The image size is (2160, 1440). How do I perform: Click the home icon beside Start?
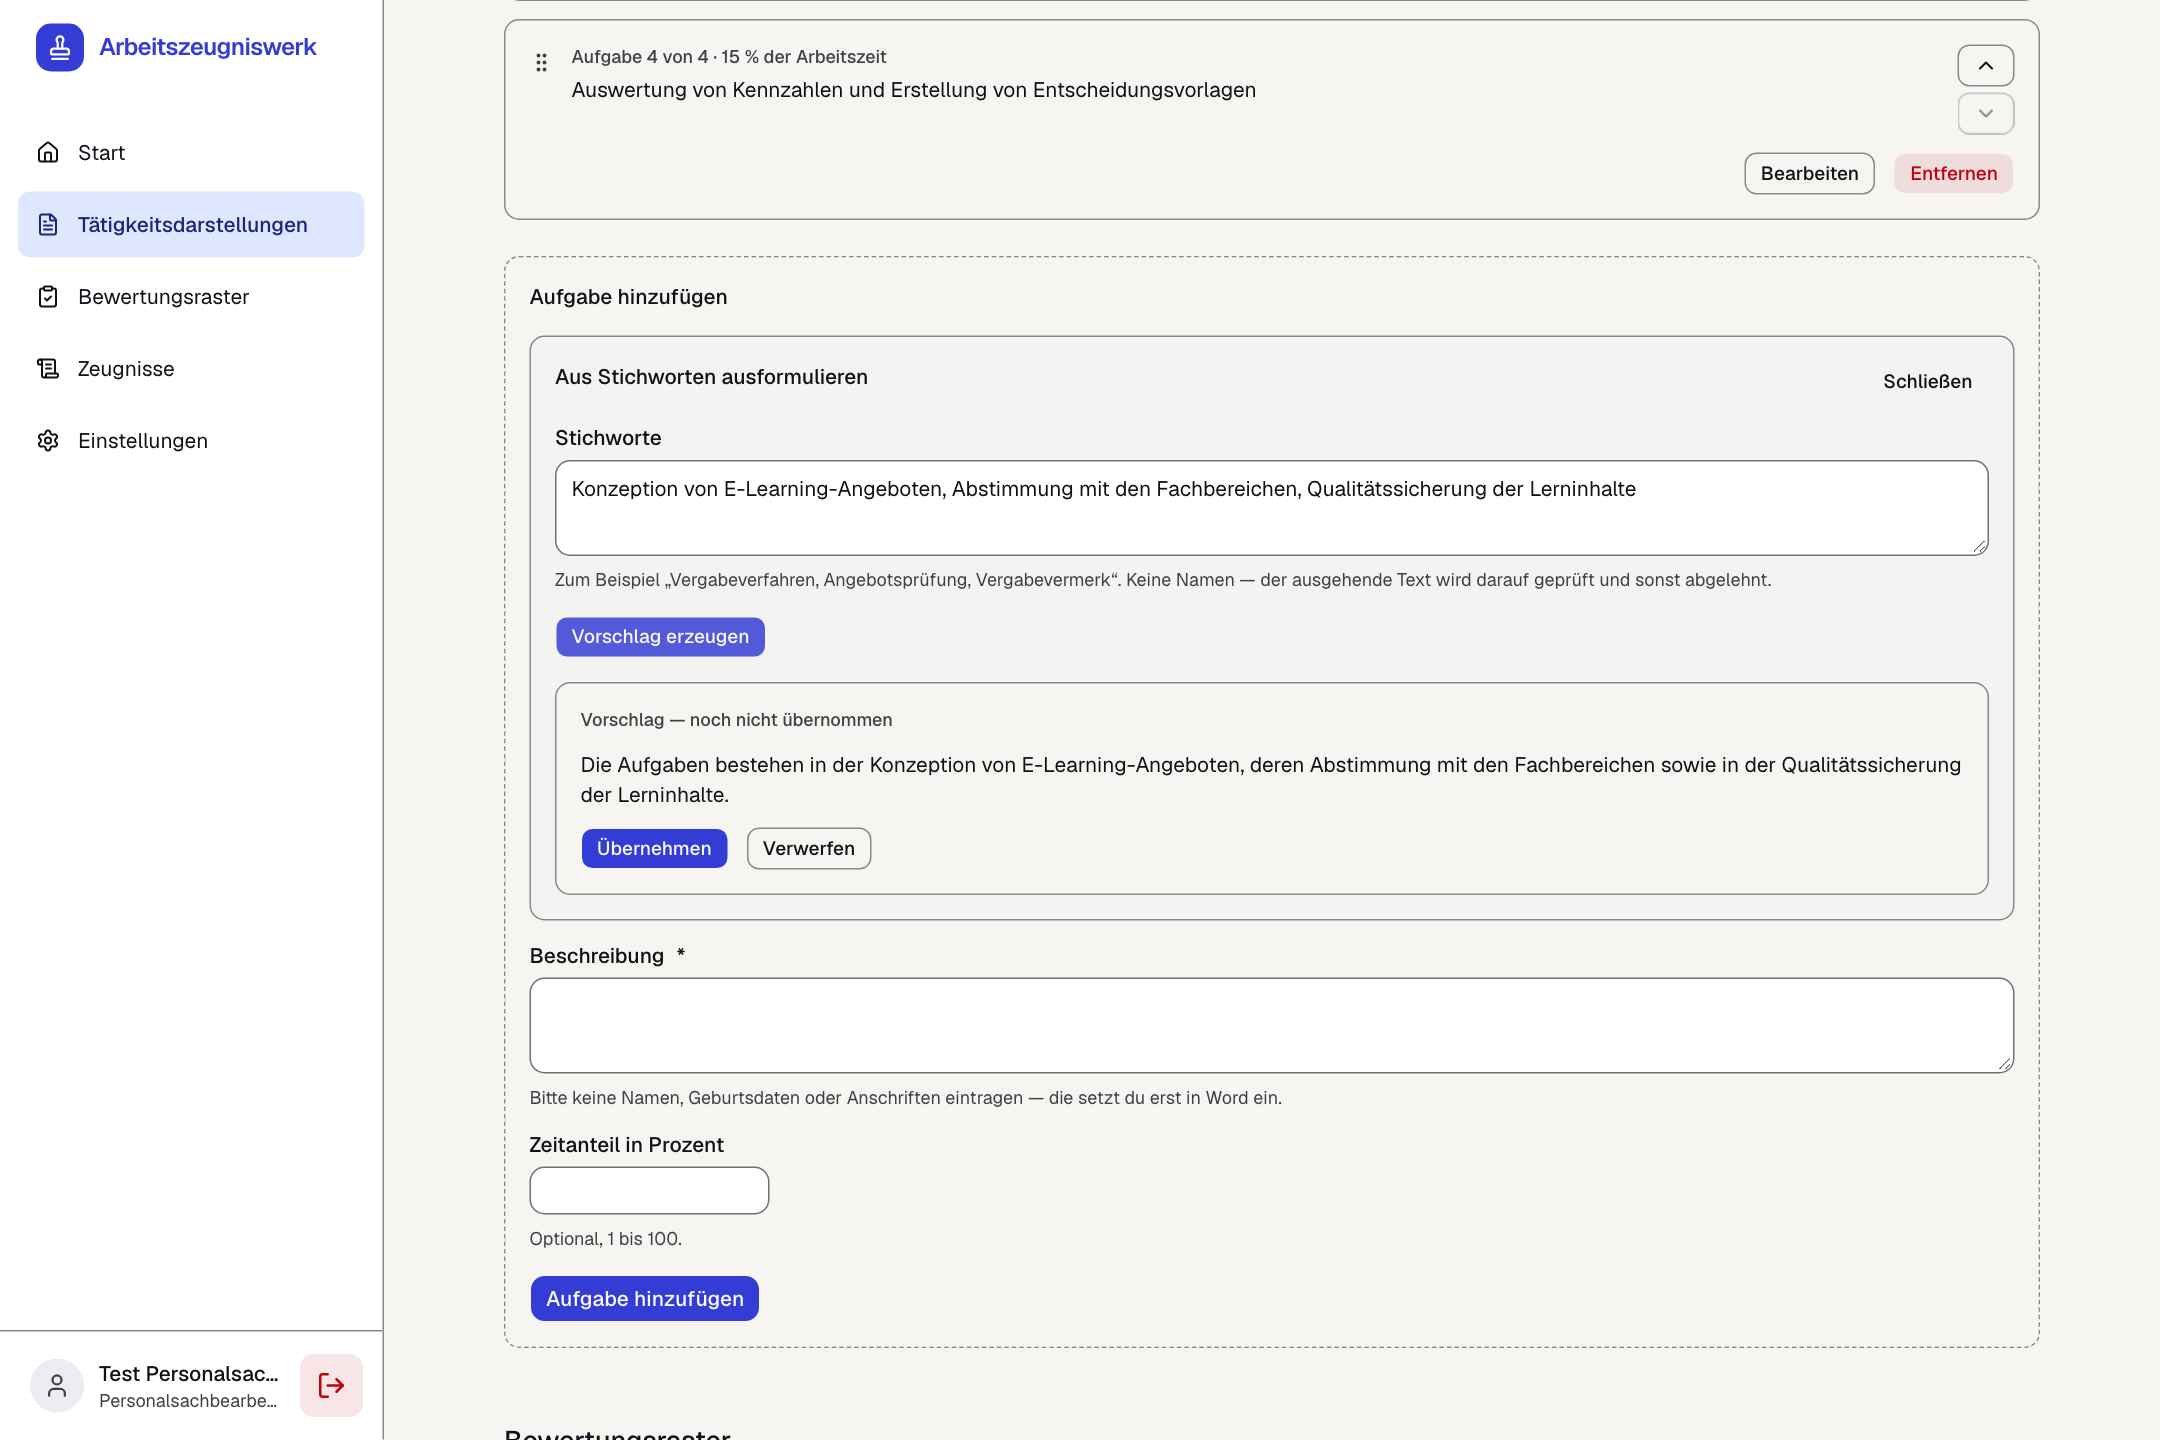48,152
